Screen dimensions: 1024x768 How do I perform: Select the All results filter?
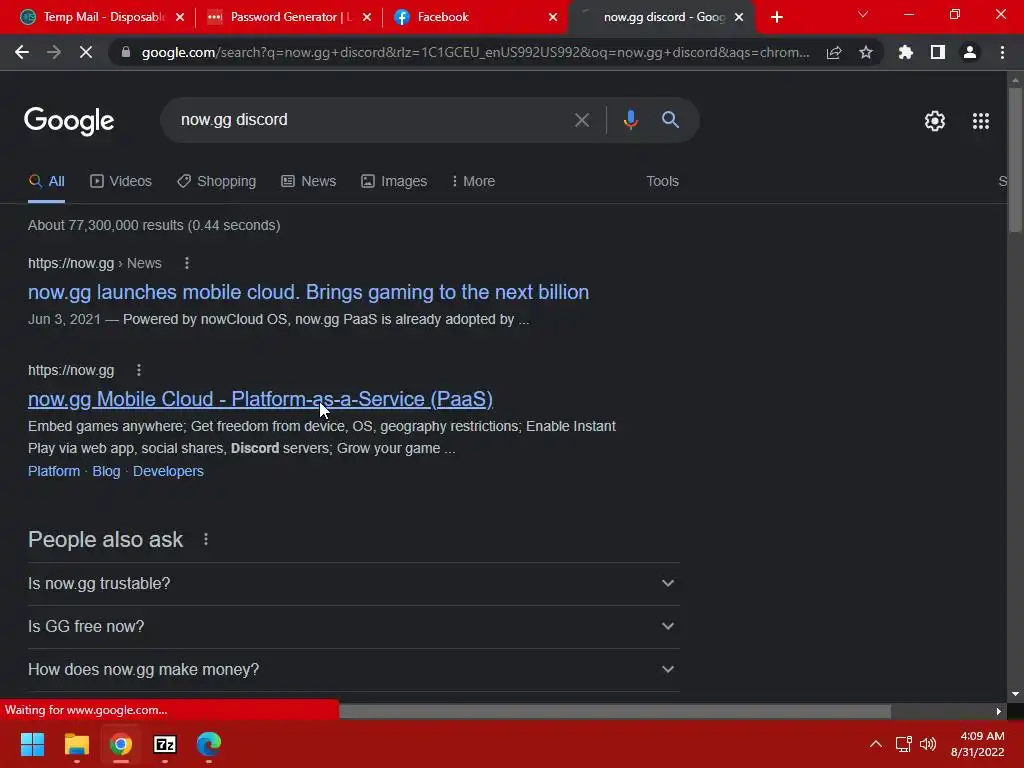point(46,182)
